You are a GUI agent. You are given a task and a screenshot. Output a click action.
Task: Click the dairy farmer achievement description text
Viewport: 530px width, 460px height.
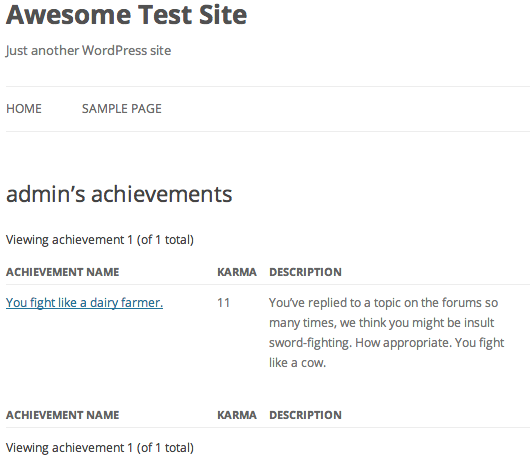(x=386, y=333)
